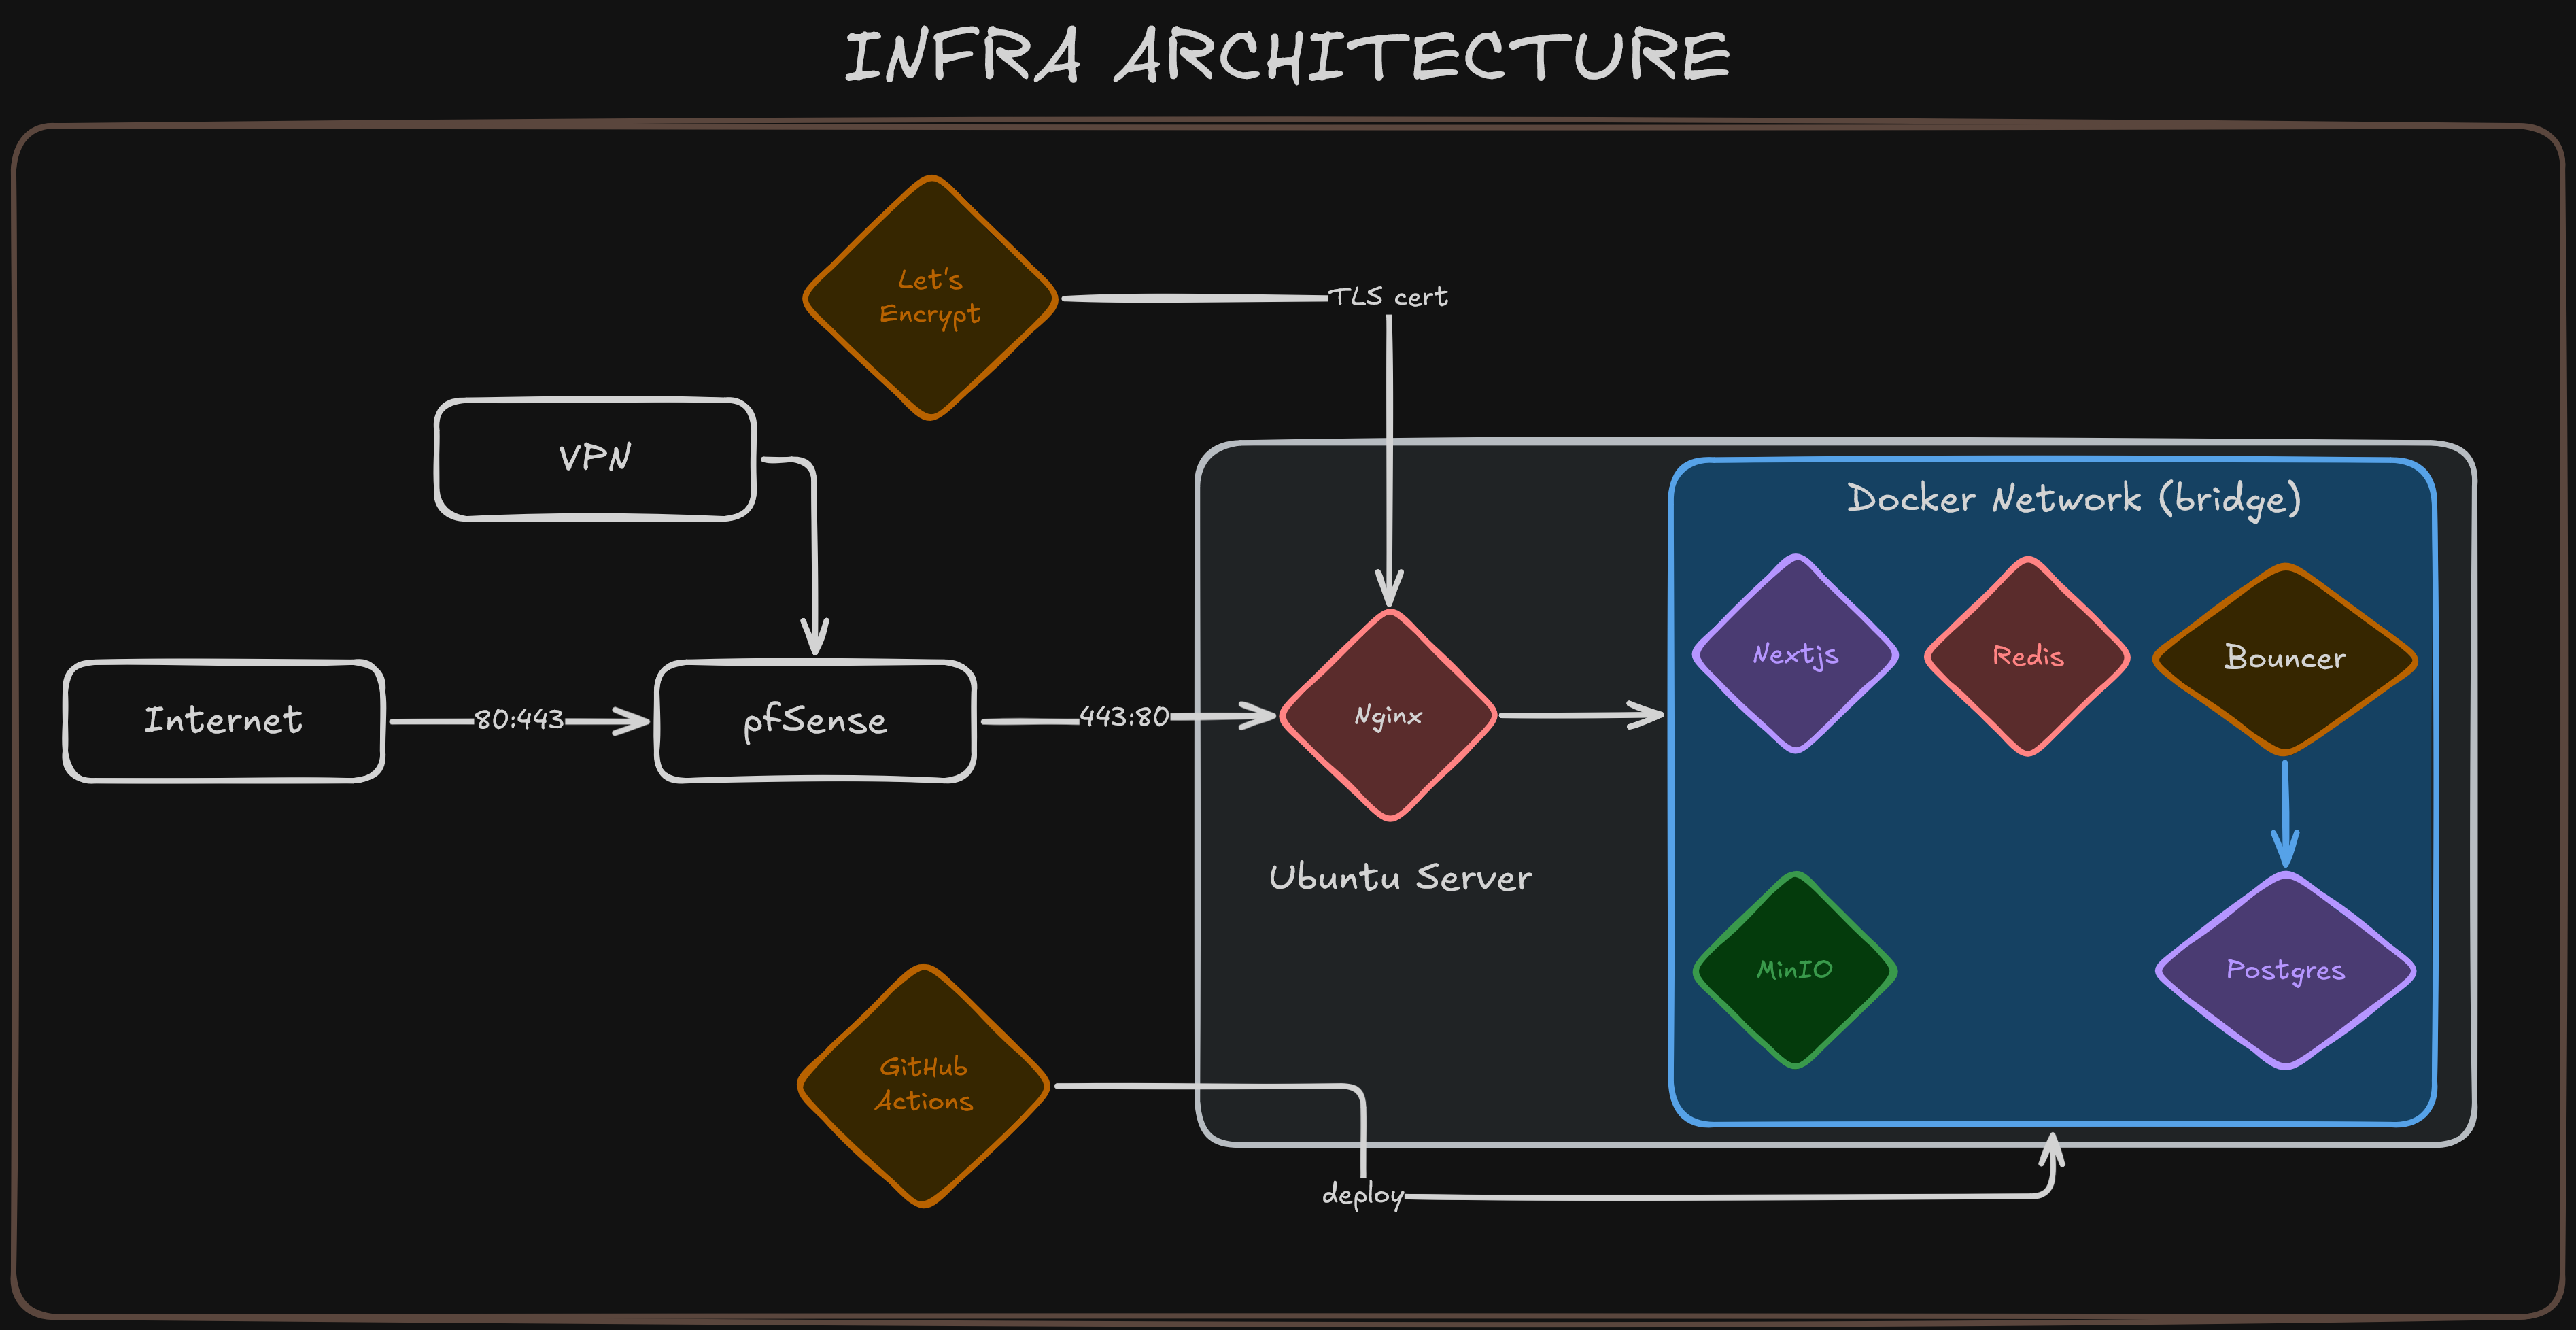Open the Internet node
The width and height of the screenshot is (2576, 1330).
pyautogui.click(x=222, y=719)
